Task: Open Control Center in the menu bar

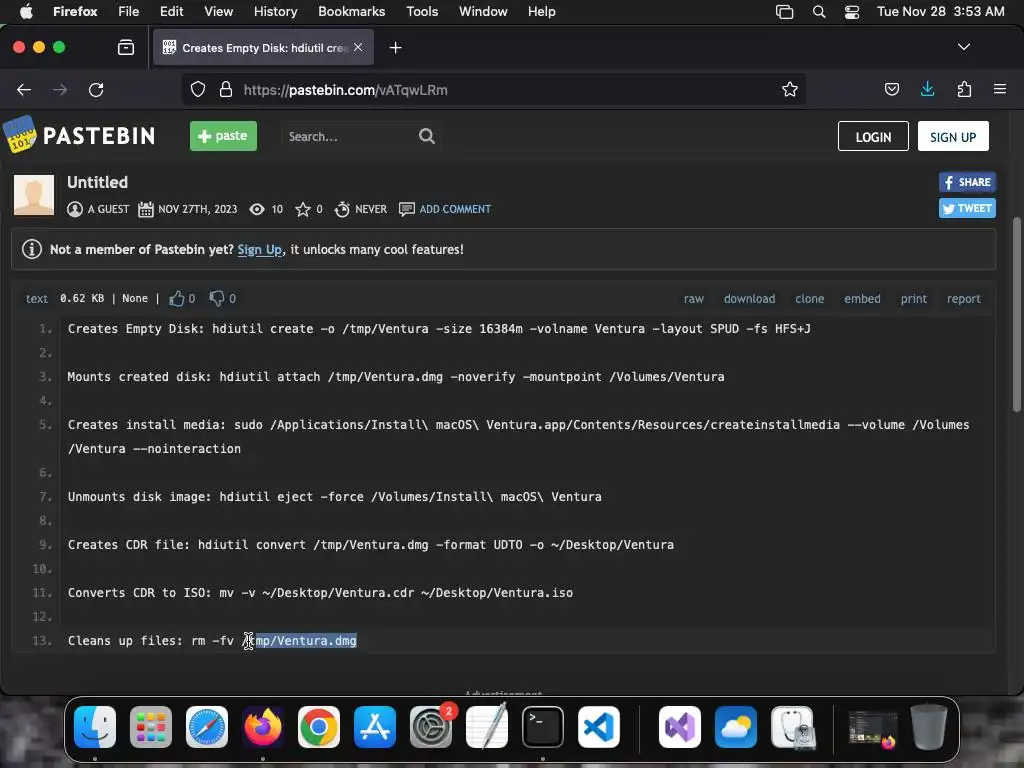Action: pos(852,12)
